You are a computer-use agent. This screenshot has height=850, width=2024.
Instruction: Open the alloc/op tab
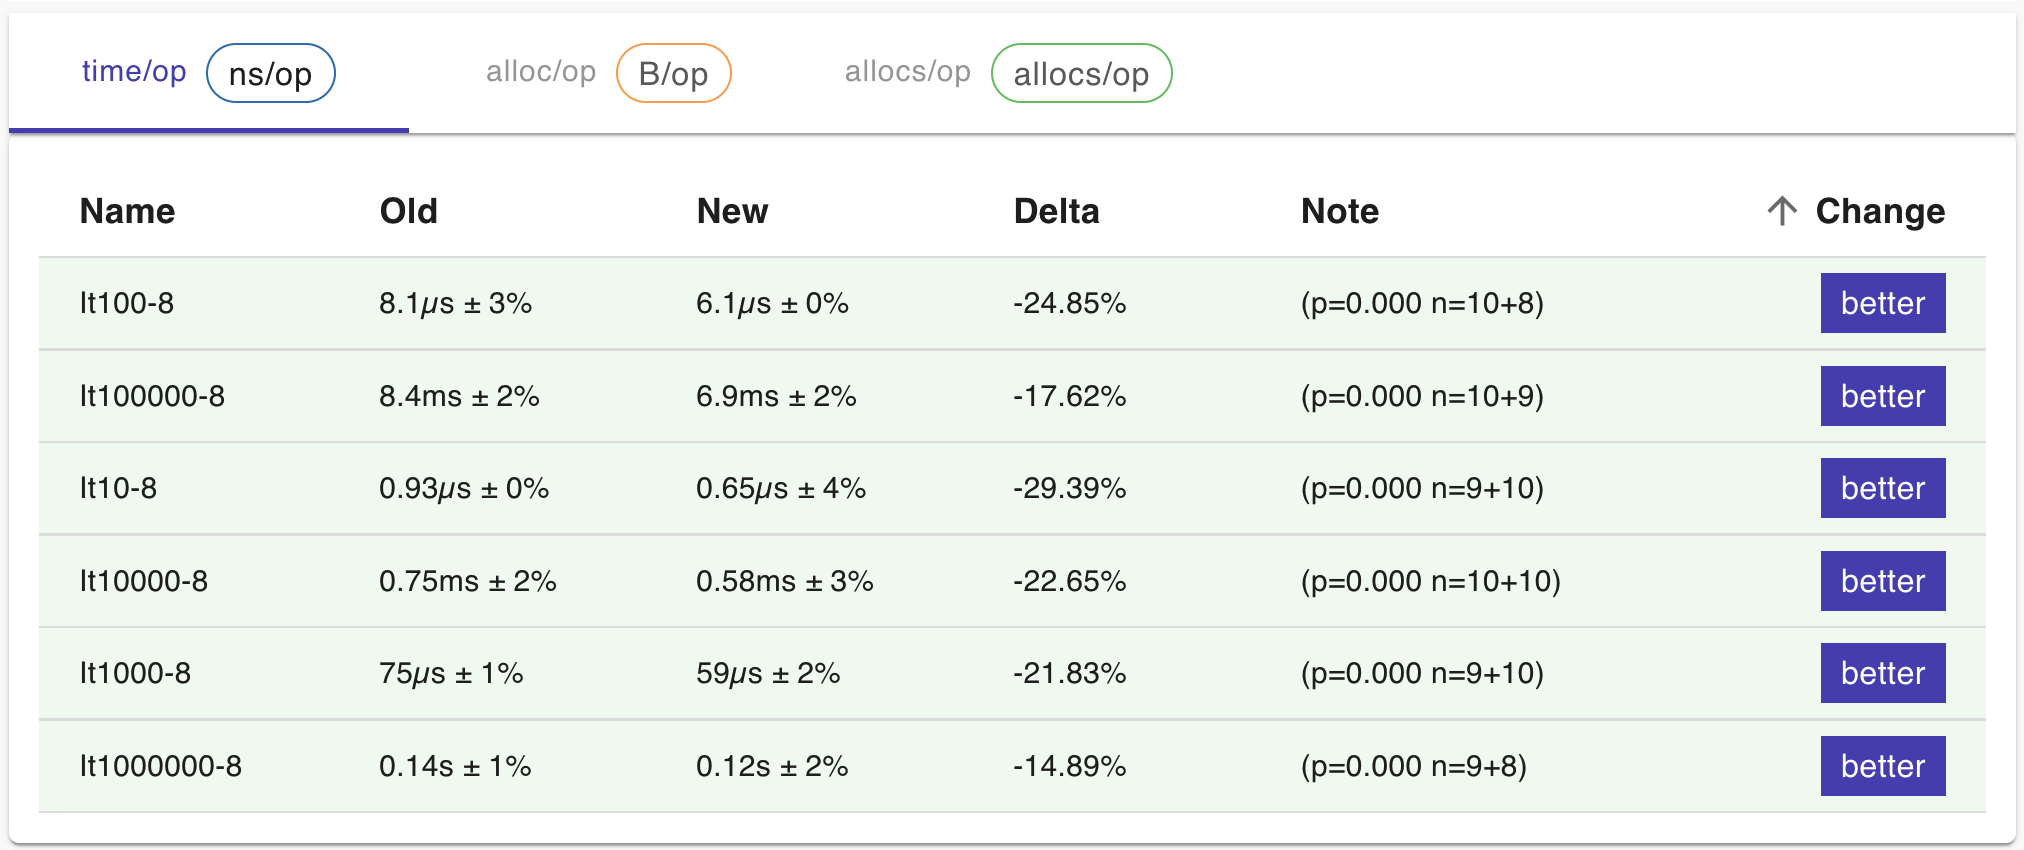click(540, 72)
